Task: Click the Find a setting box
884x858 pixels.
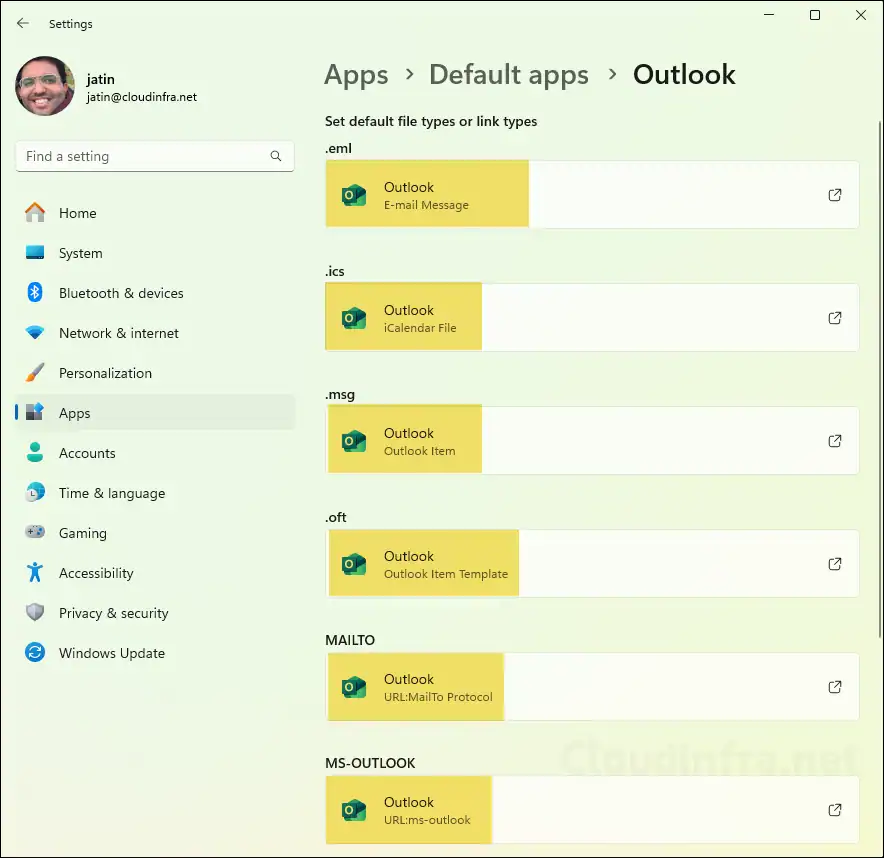Action: pos(155,156)
